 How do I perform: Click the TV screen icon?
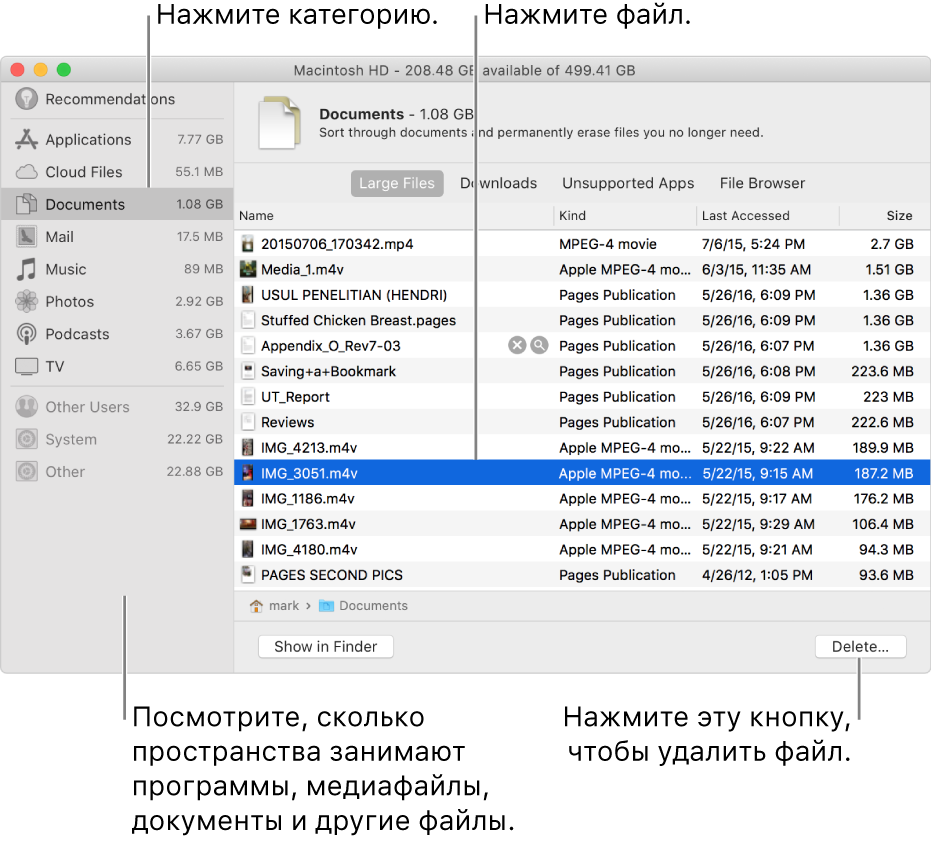(26, 366)
